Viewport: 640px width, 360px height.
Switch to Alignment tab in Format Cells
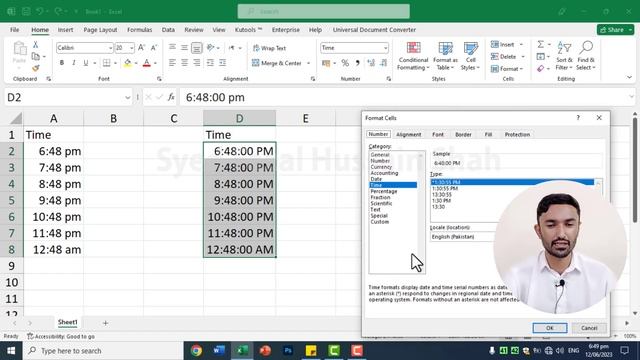point(409,134)
